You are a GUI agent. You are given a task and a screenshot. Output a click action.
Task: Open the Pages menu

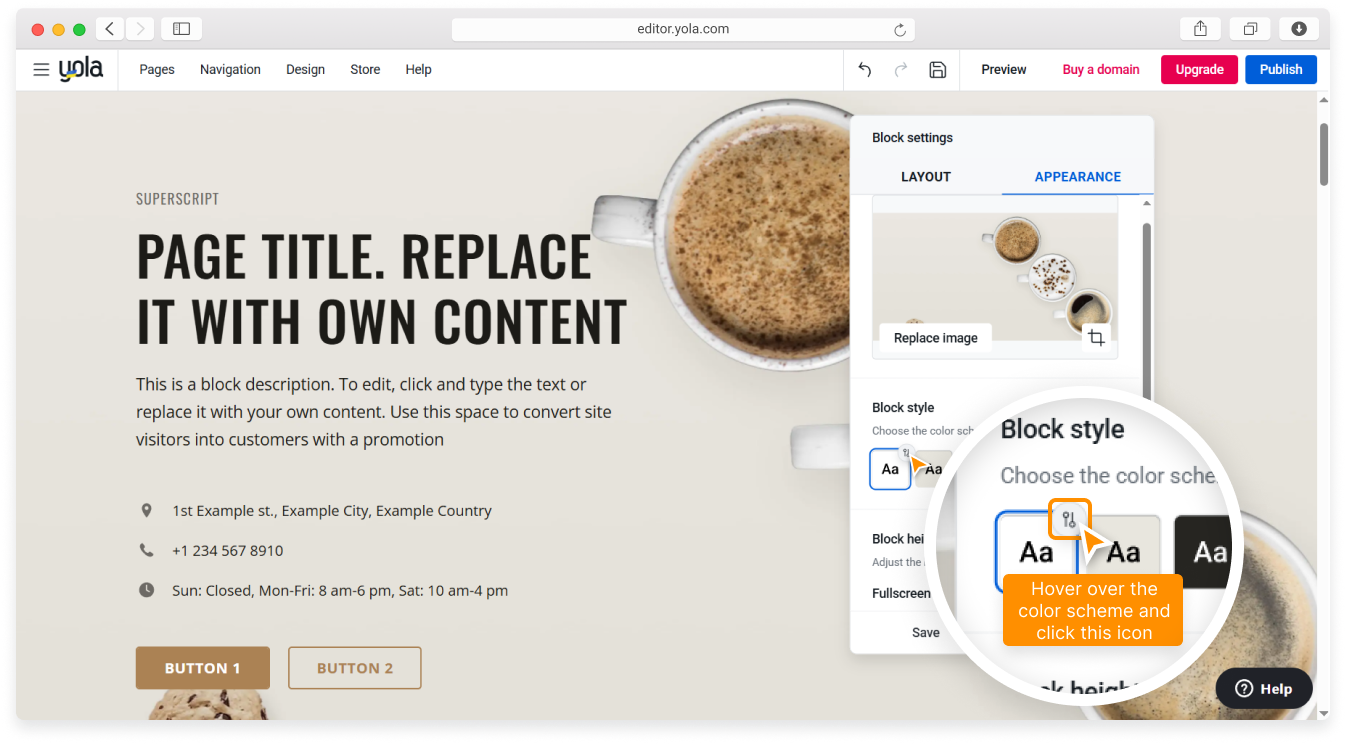[157, 70]
